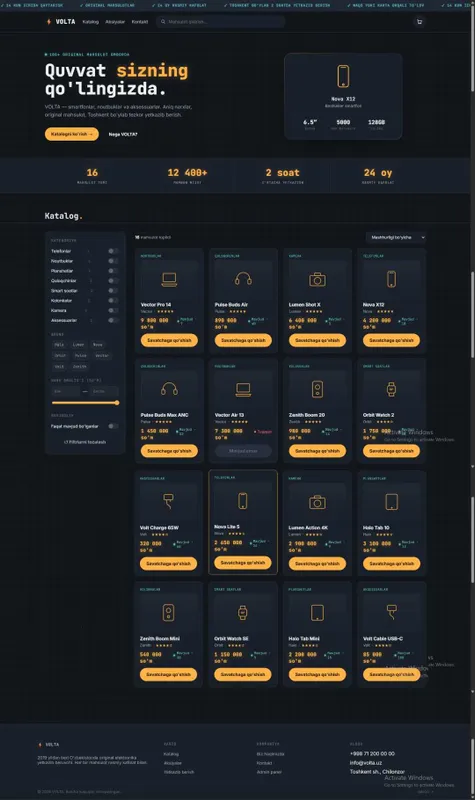This screenshot has width=475, height=800.
Task: Click the product search input field
Action: pyautogui.click(x=221, y=22)
